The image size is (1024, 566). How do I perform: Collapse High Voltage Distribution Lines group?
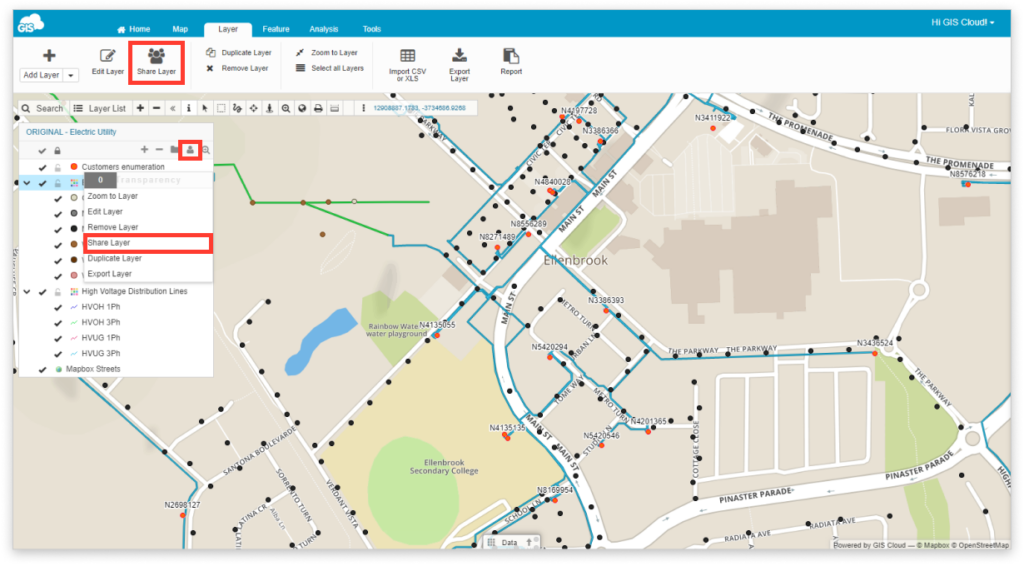coord(27,292)
